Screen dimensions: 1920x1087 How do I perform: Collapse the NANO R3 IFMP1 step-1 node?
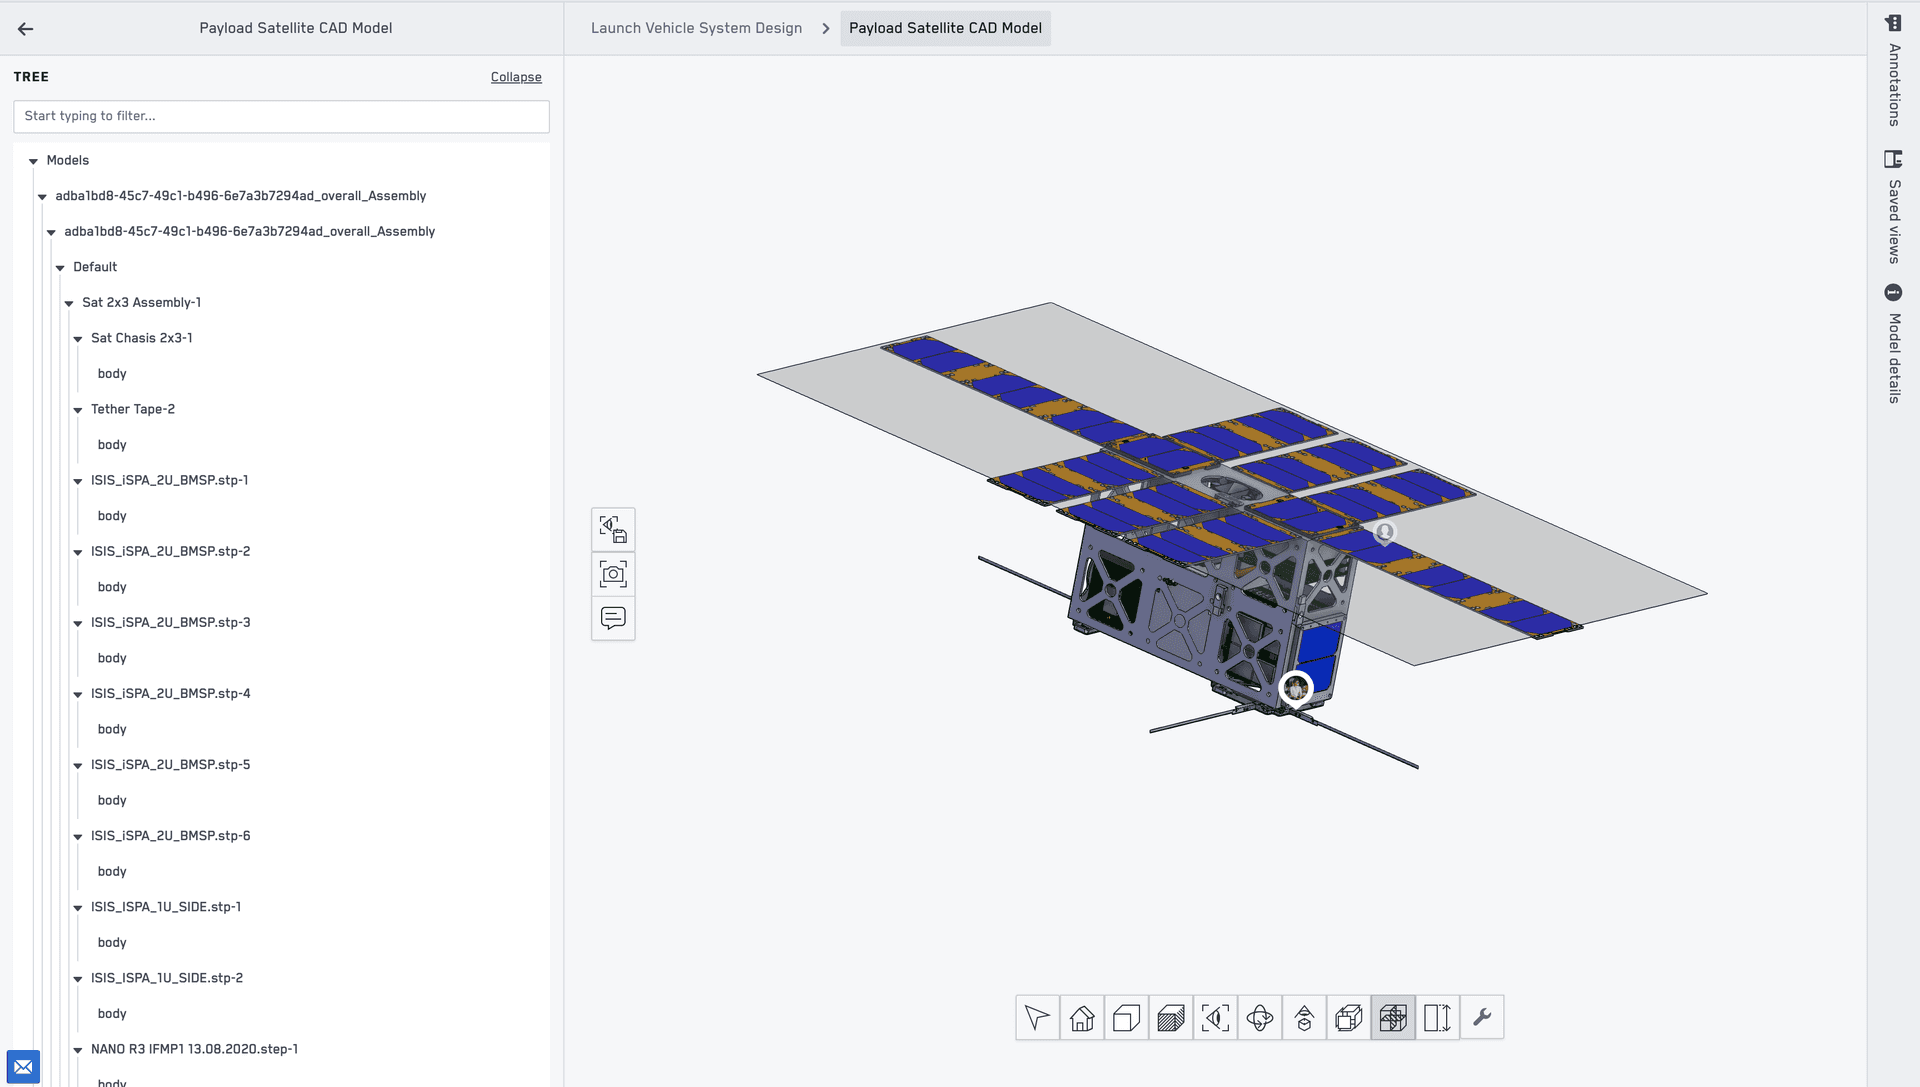click(78, 1050)
